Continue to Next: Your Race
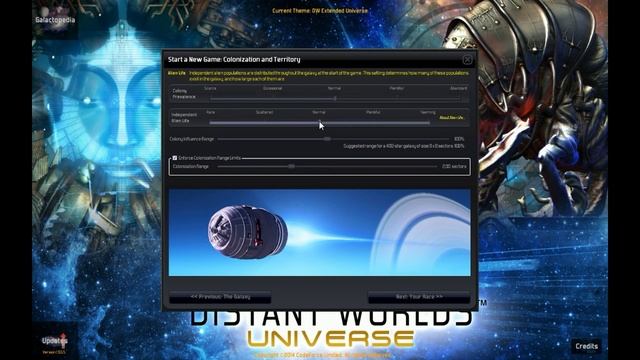Image resolution: width=640 pixels, height=360 pixels. coord(419,297)
